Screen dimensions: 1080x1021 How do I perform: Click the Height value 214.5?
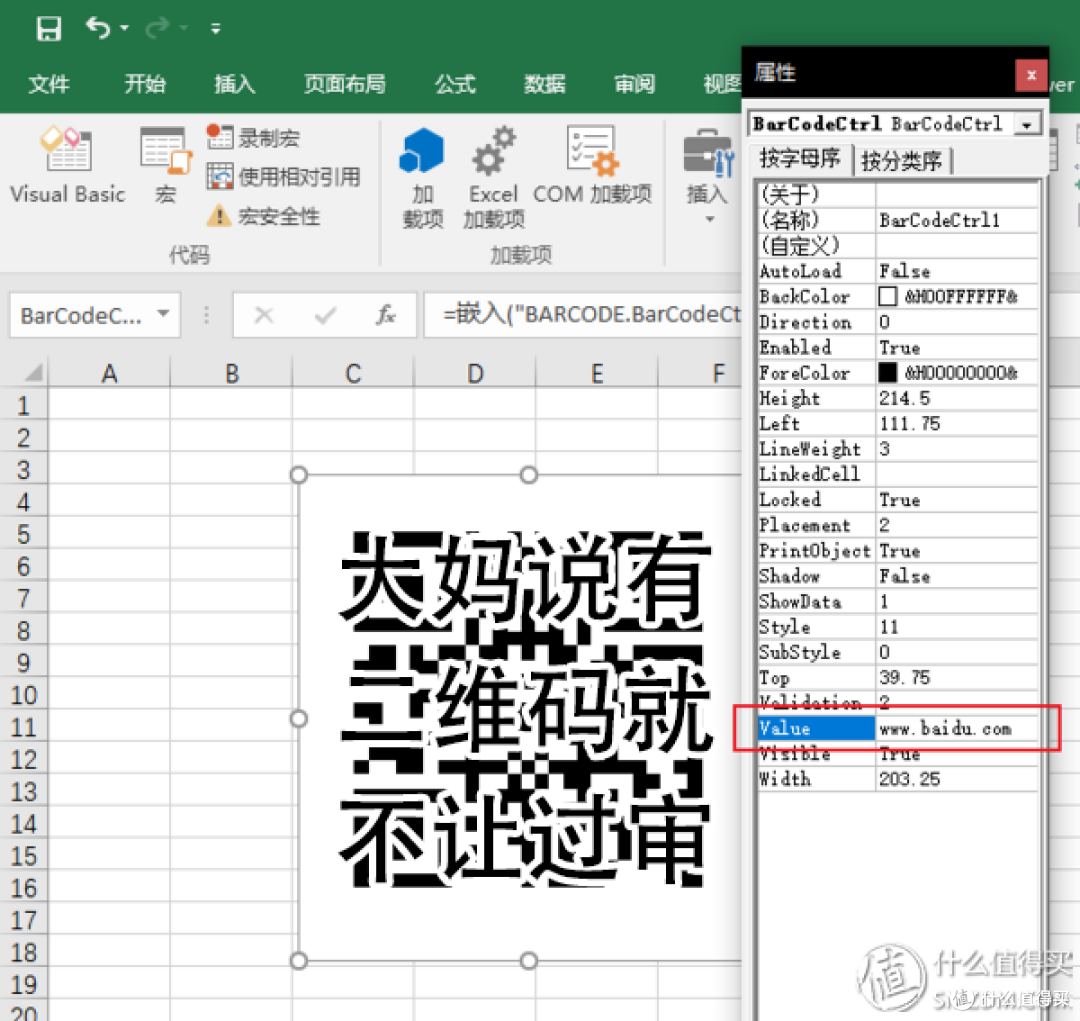(957, 398)
